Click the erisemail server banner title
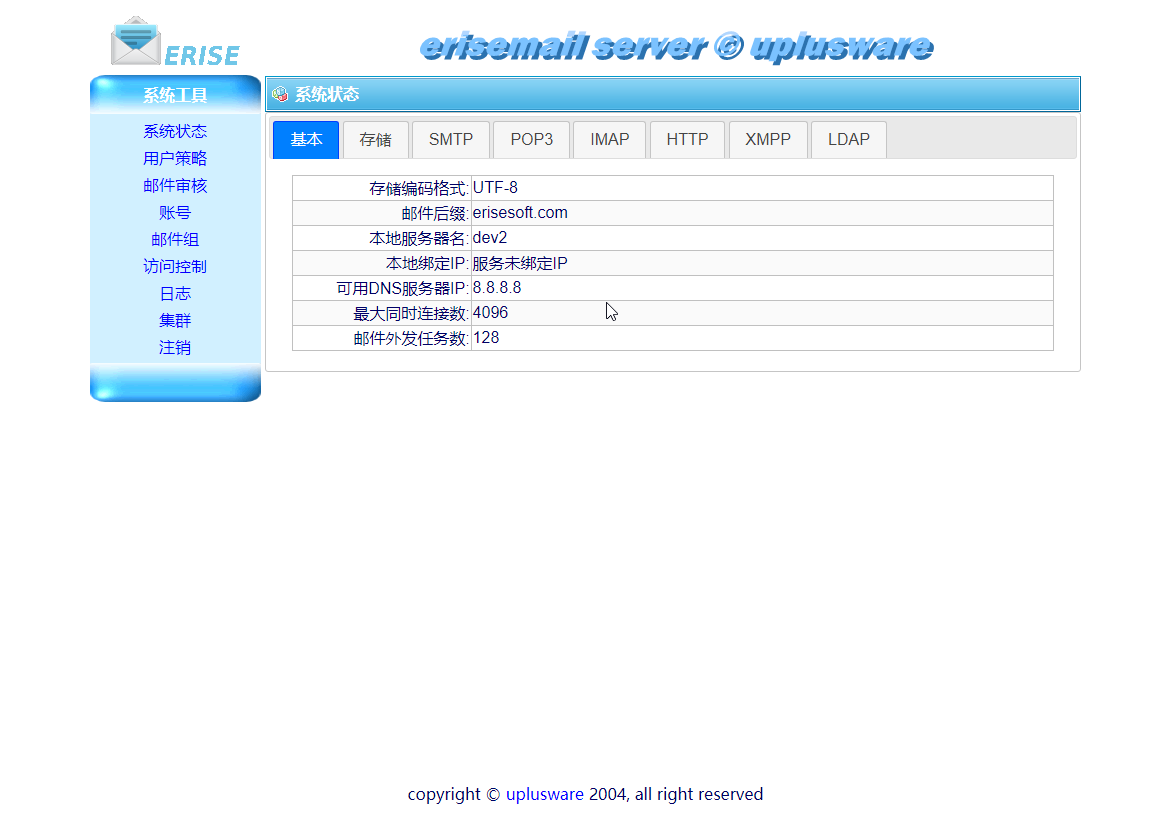 [676, 46]
